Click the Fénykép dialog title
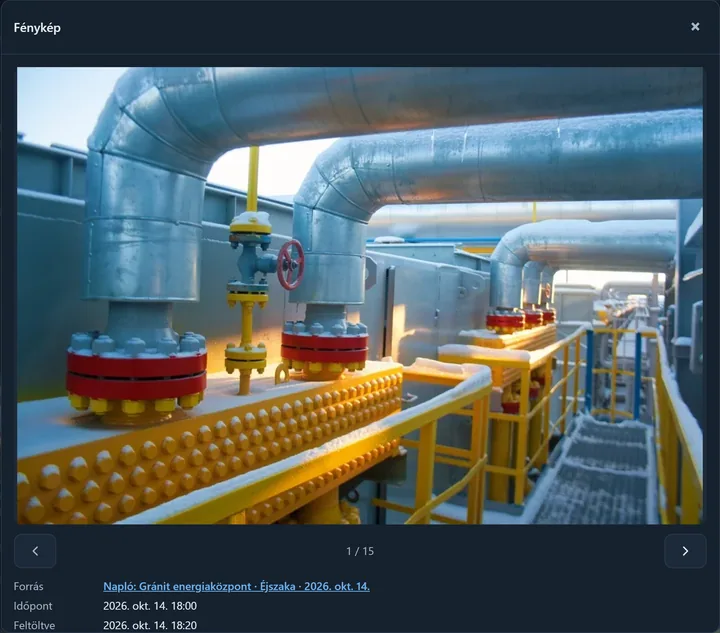 [37, 28]
